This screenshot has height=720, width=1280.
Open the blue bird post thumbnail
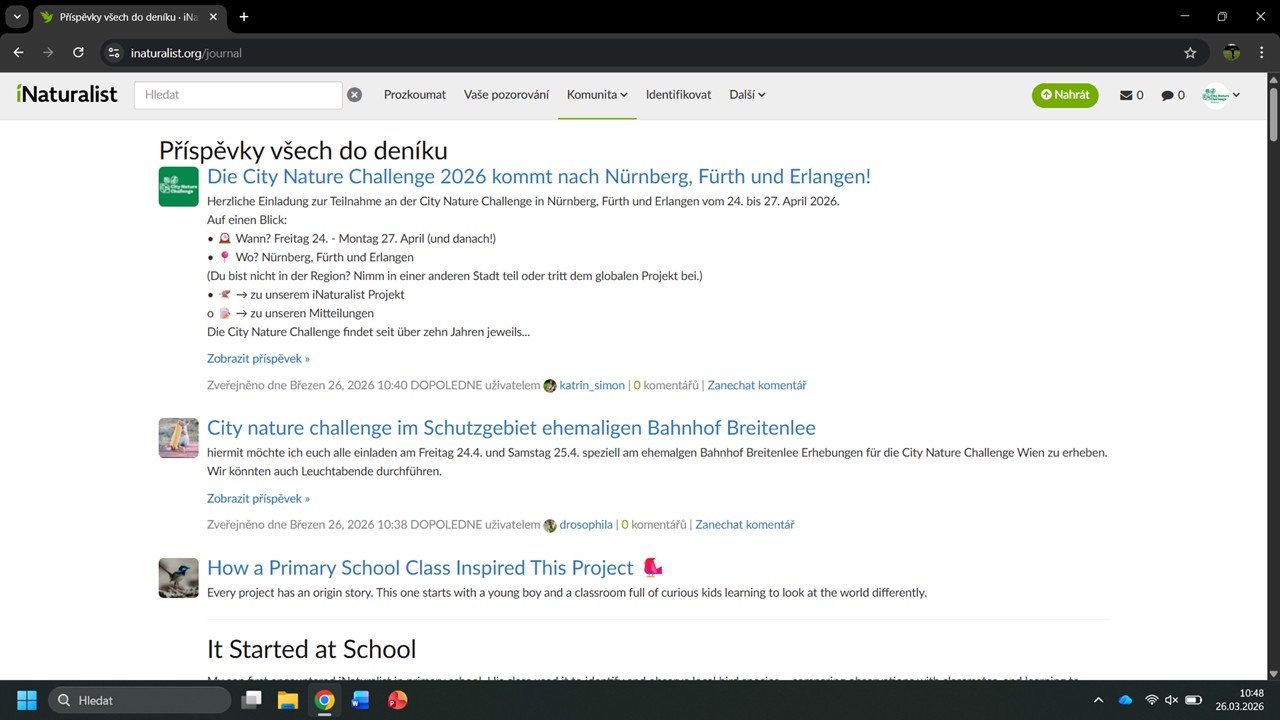[178, 578]
